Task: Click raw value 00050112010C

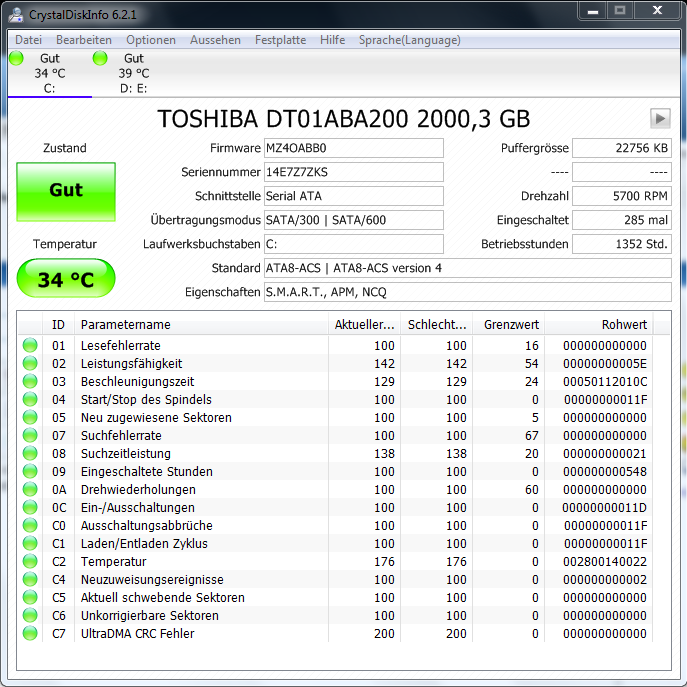Action: (x=605, y=382)
